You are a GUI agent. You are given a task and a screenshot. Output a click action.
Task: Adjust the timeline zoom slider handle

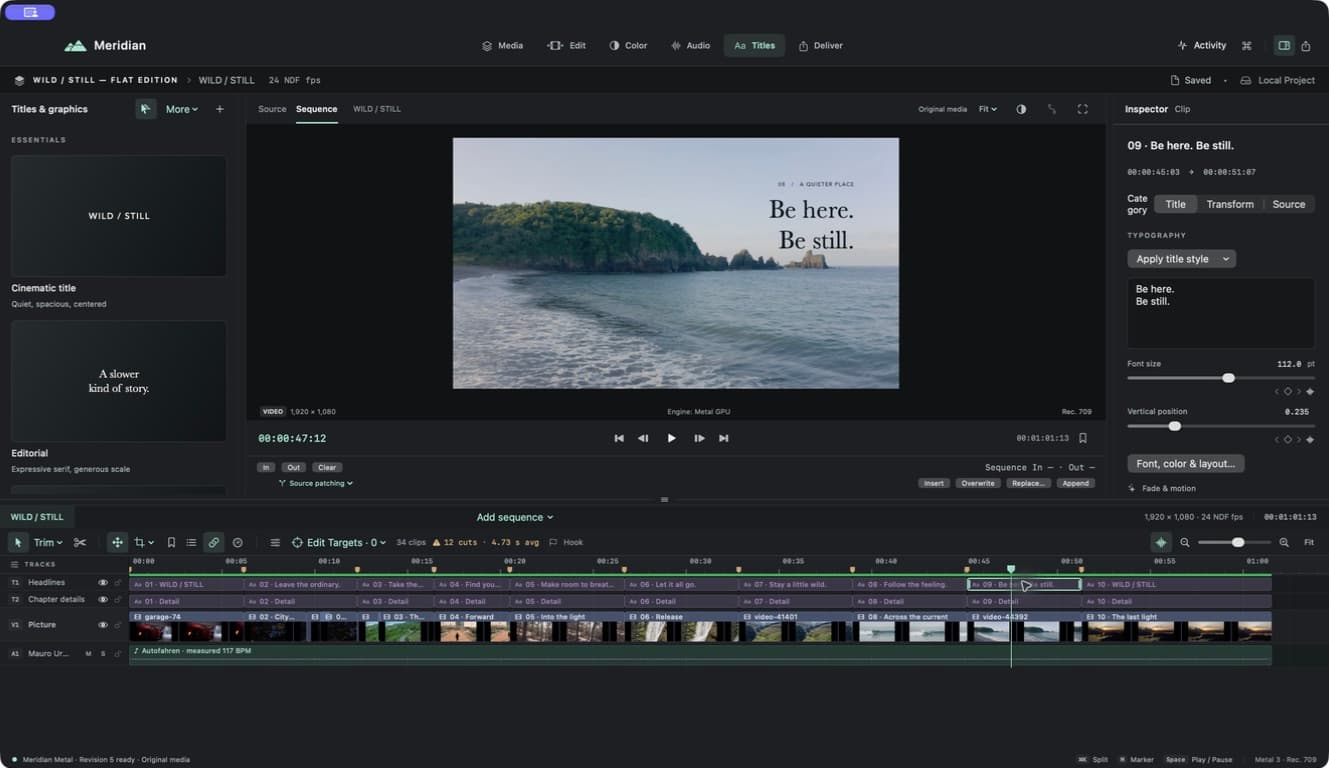point(1238,542)
